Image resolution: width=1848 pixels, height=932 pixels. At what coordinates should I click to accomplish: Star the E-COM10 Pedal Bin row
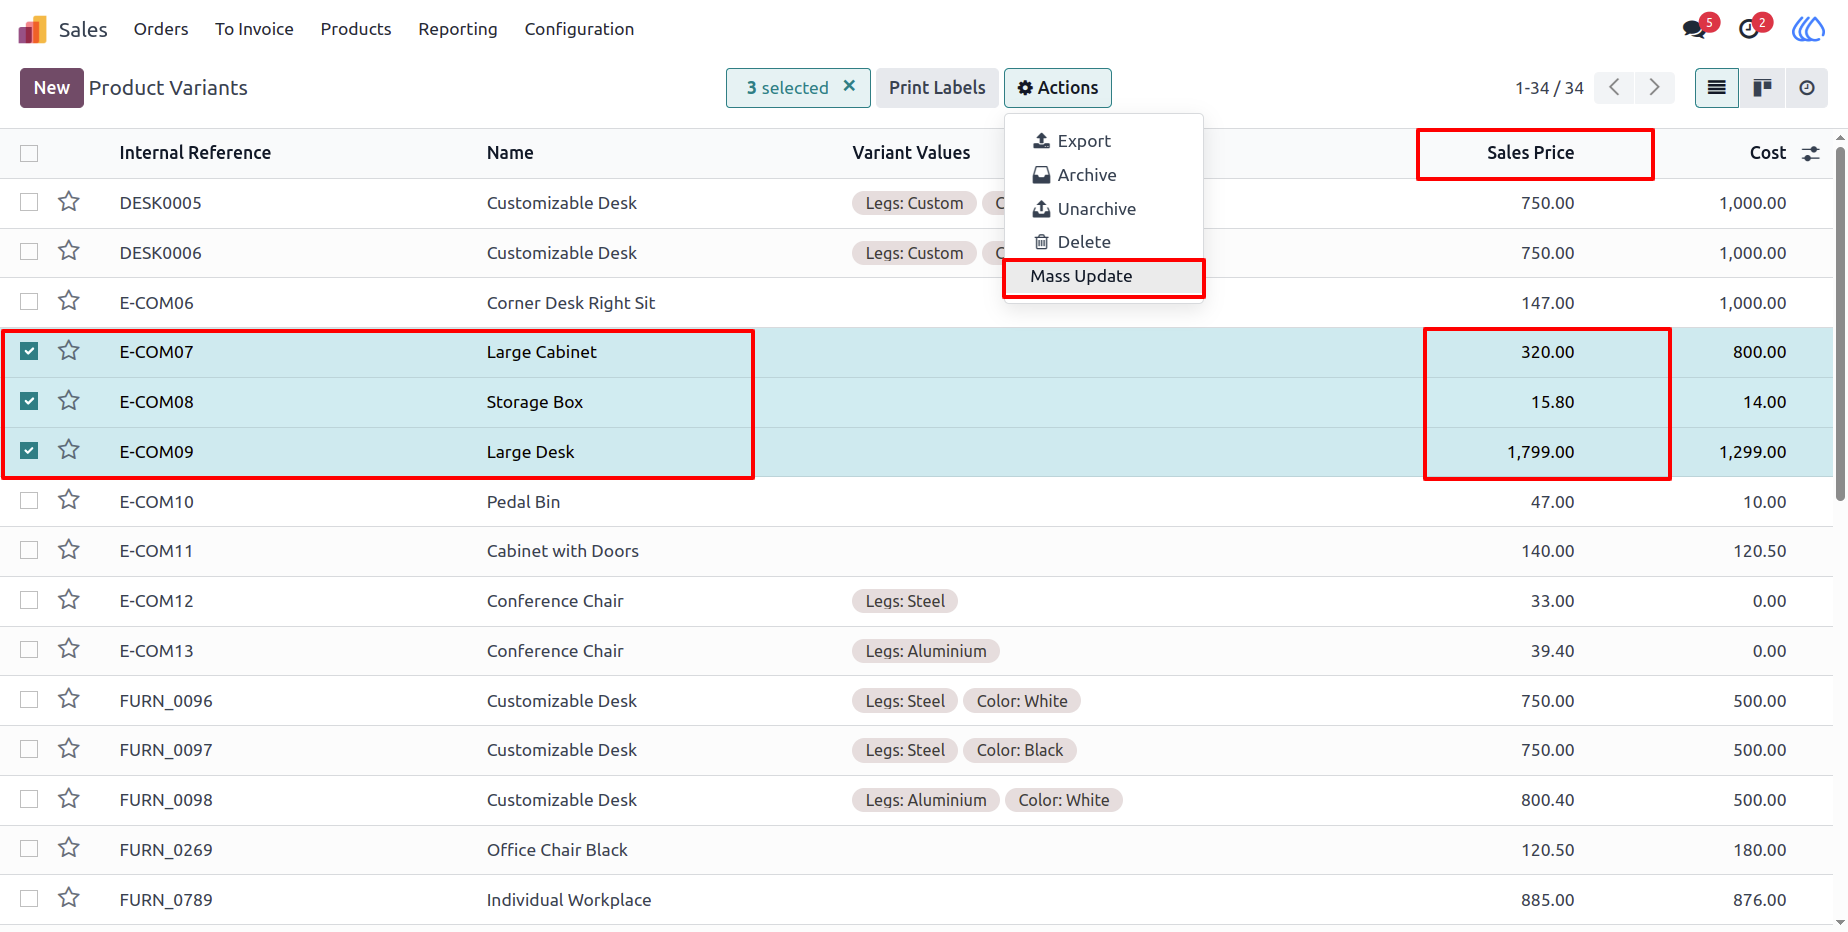tap(69, 500)
